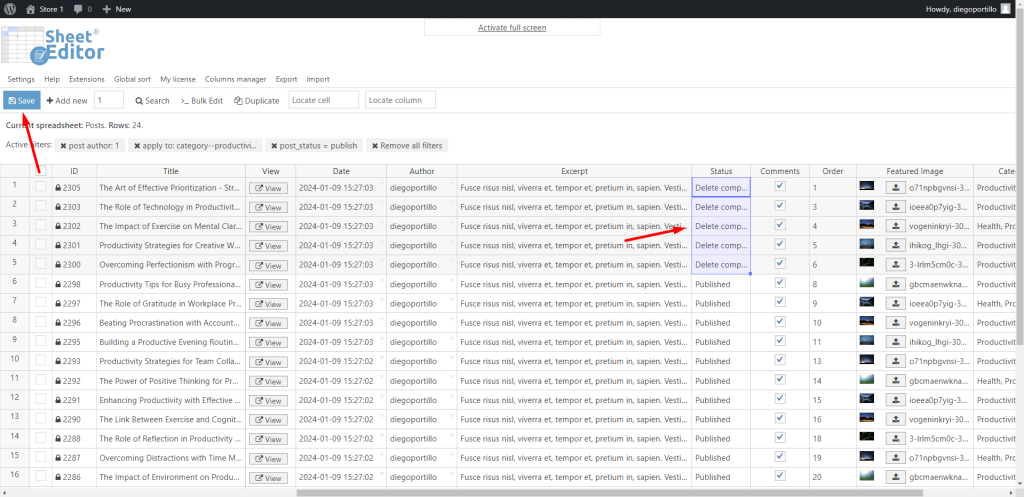
Task: Open featured image thumbnail of post 2305
Action: (867, 187)
